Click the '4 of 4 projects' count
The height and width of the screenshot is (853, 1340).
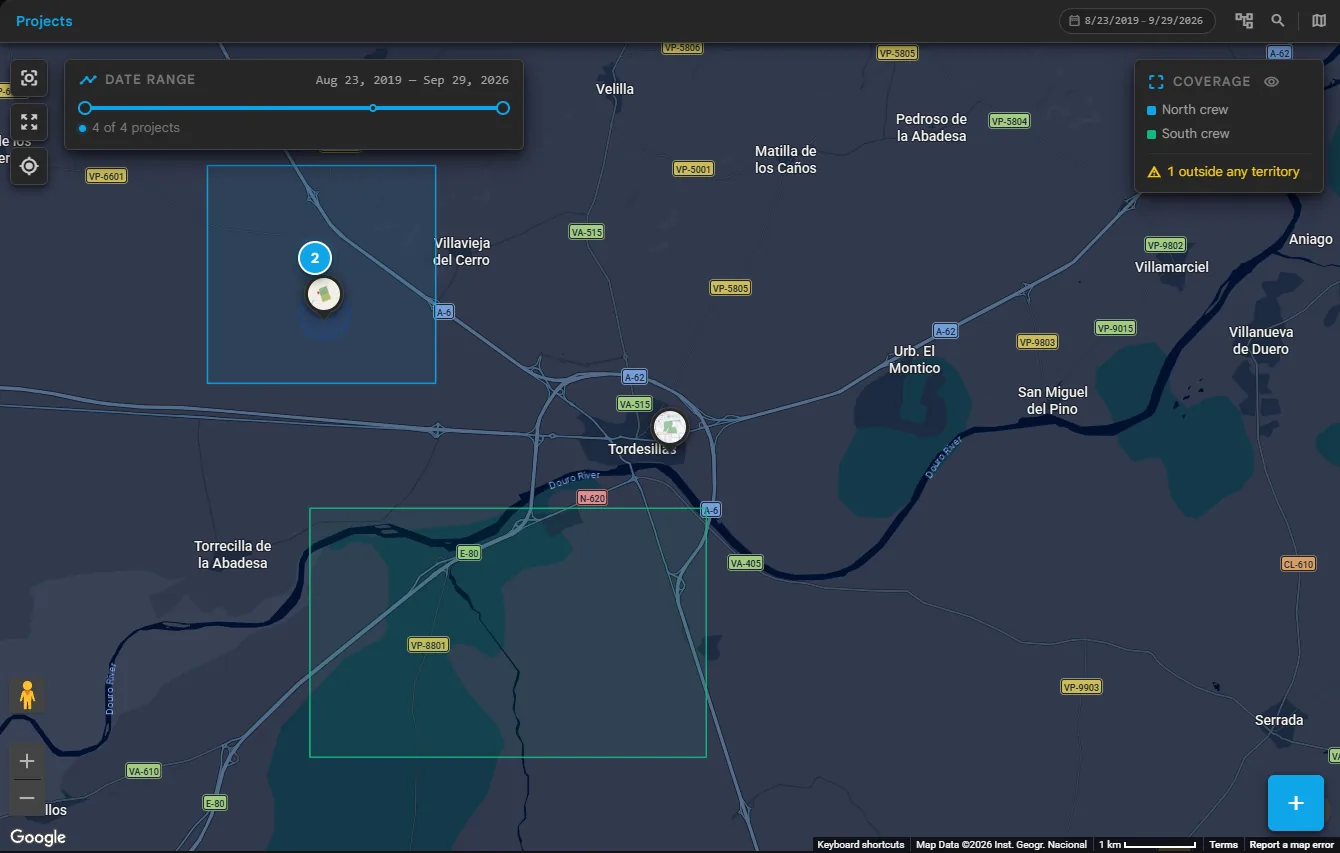[136, 128]
